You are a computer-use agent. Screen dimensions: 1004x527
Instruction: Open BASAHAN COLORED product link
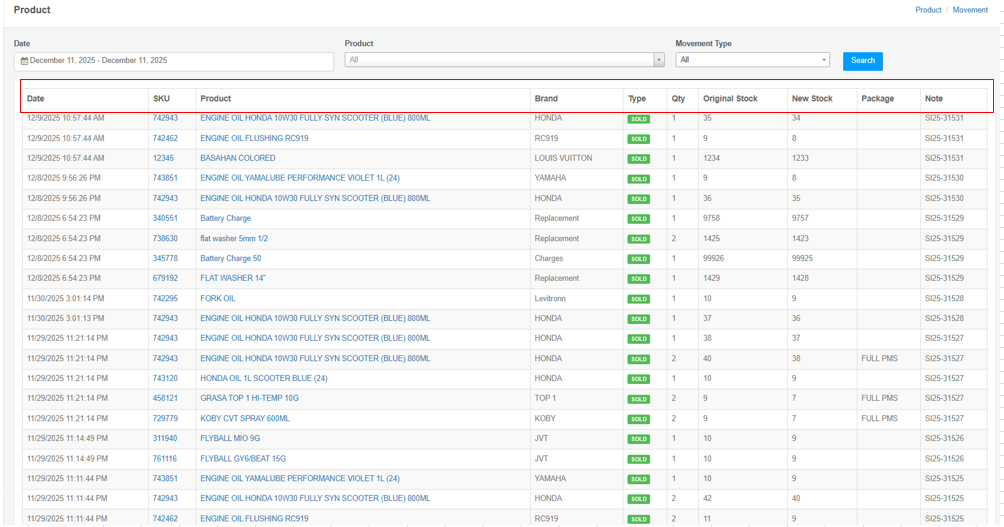coord(238,159)
